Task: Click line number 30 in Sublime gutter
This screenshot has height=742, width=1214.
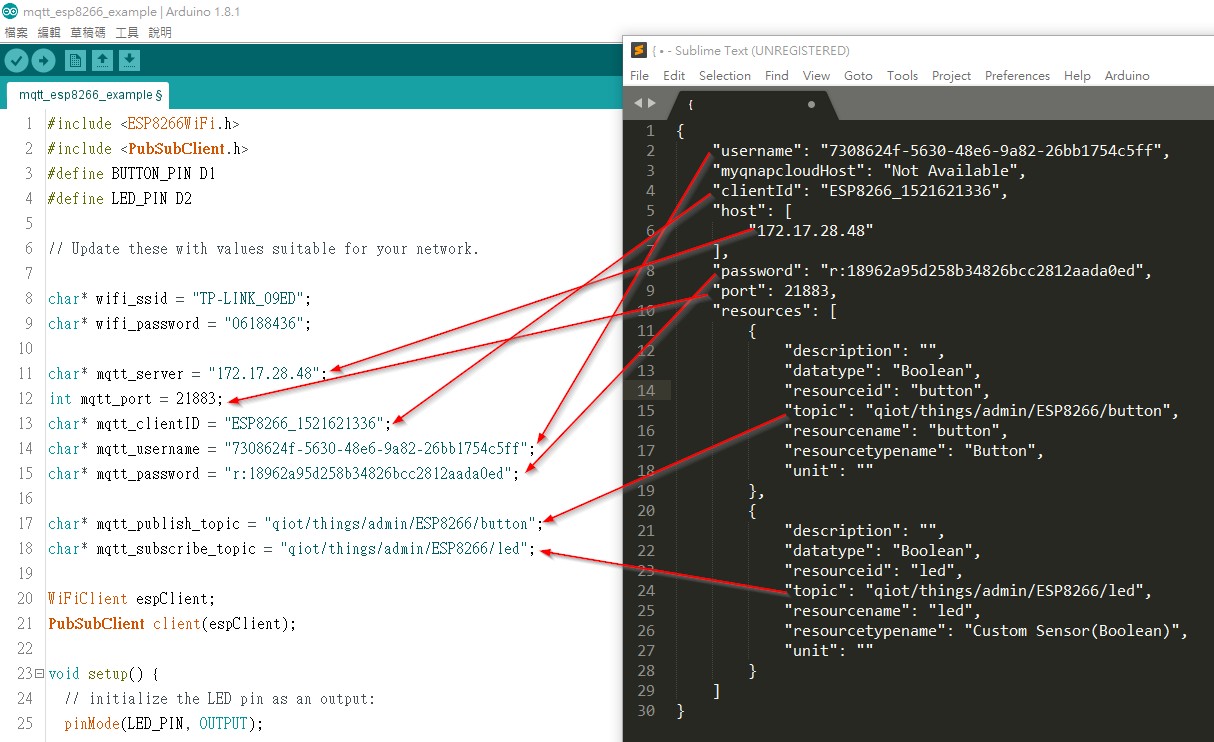Action: point(645,711)
